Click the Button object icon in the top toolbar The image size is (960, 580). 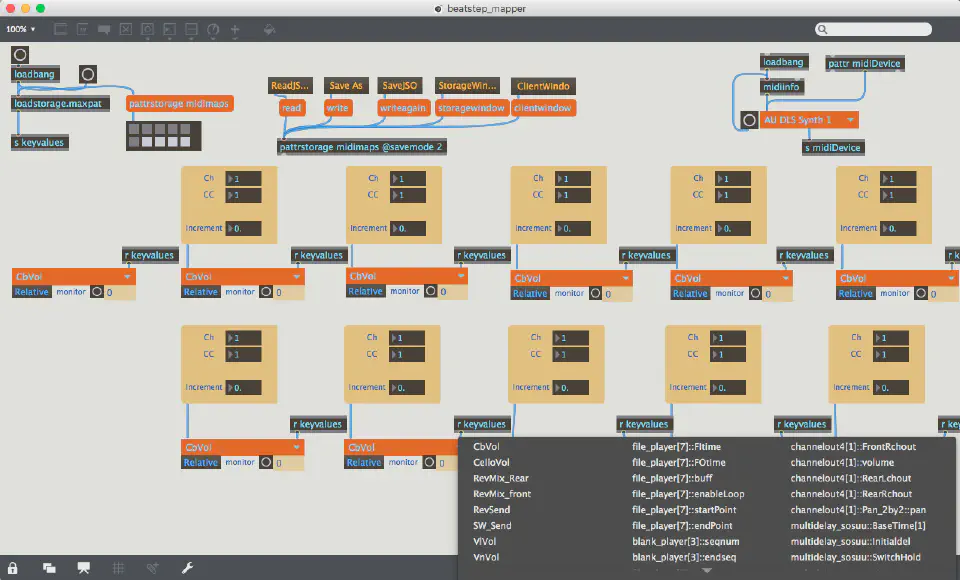pyautogui.click(x=148, y=29)
